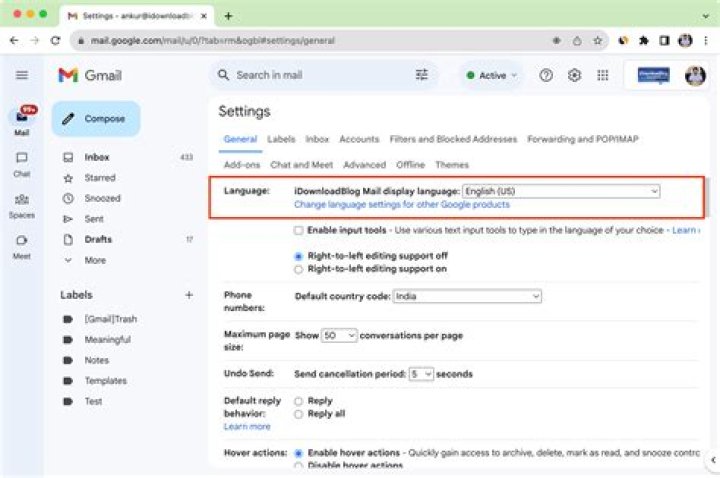
Task: Open Add-ons settings tab
Action: tap(242, 165)
